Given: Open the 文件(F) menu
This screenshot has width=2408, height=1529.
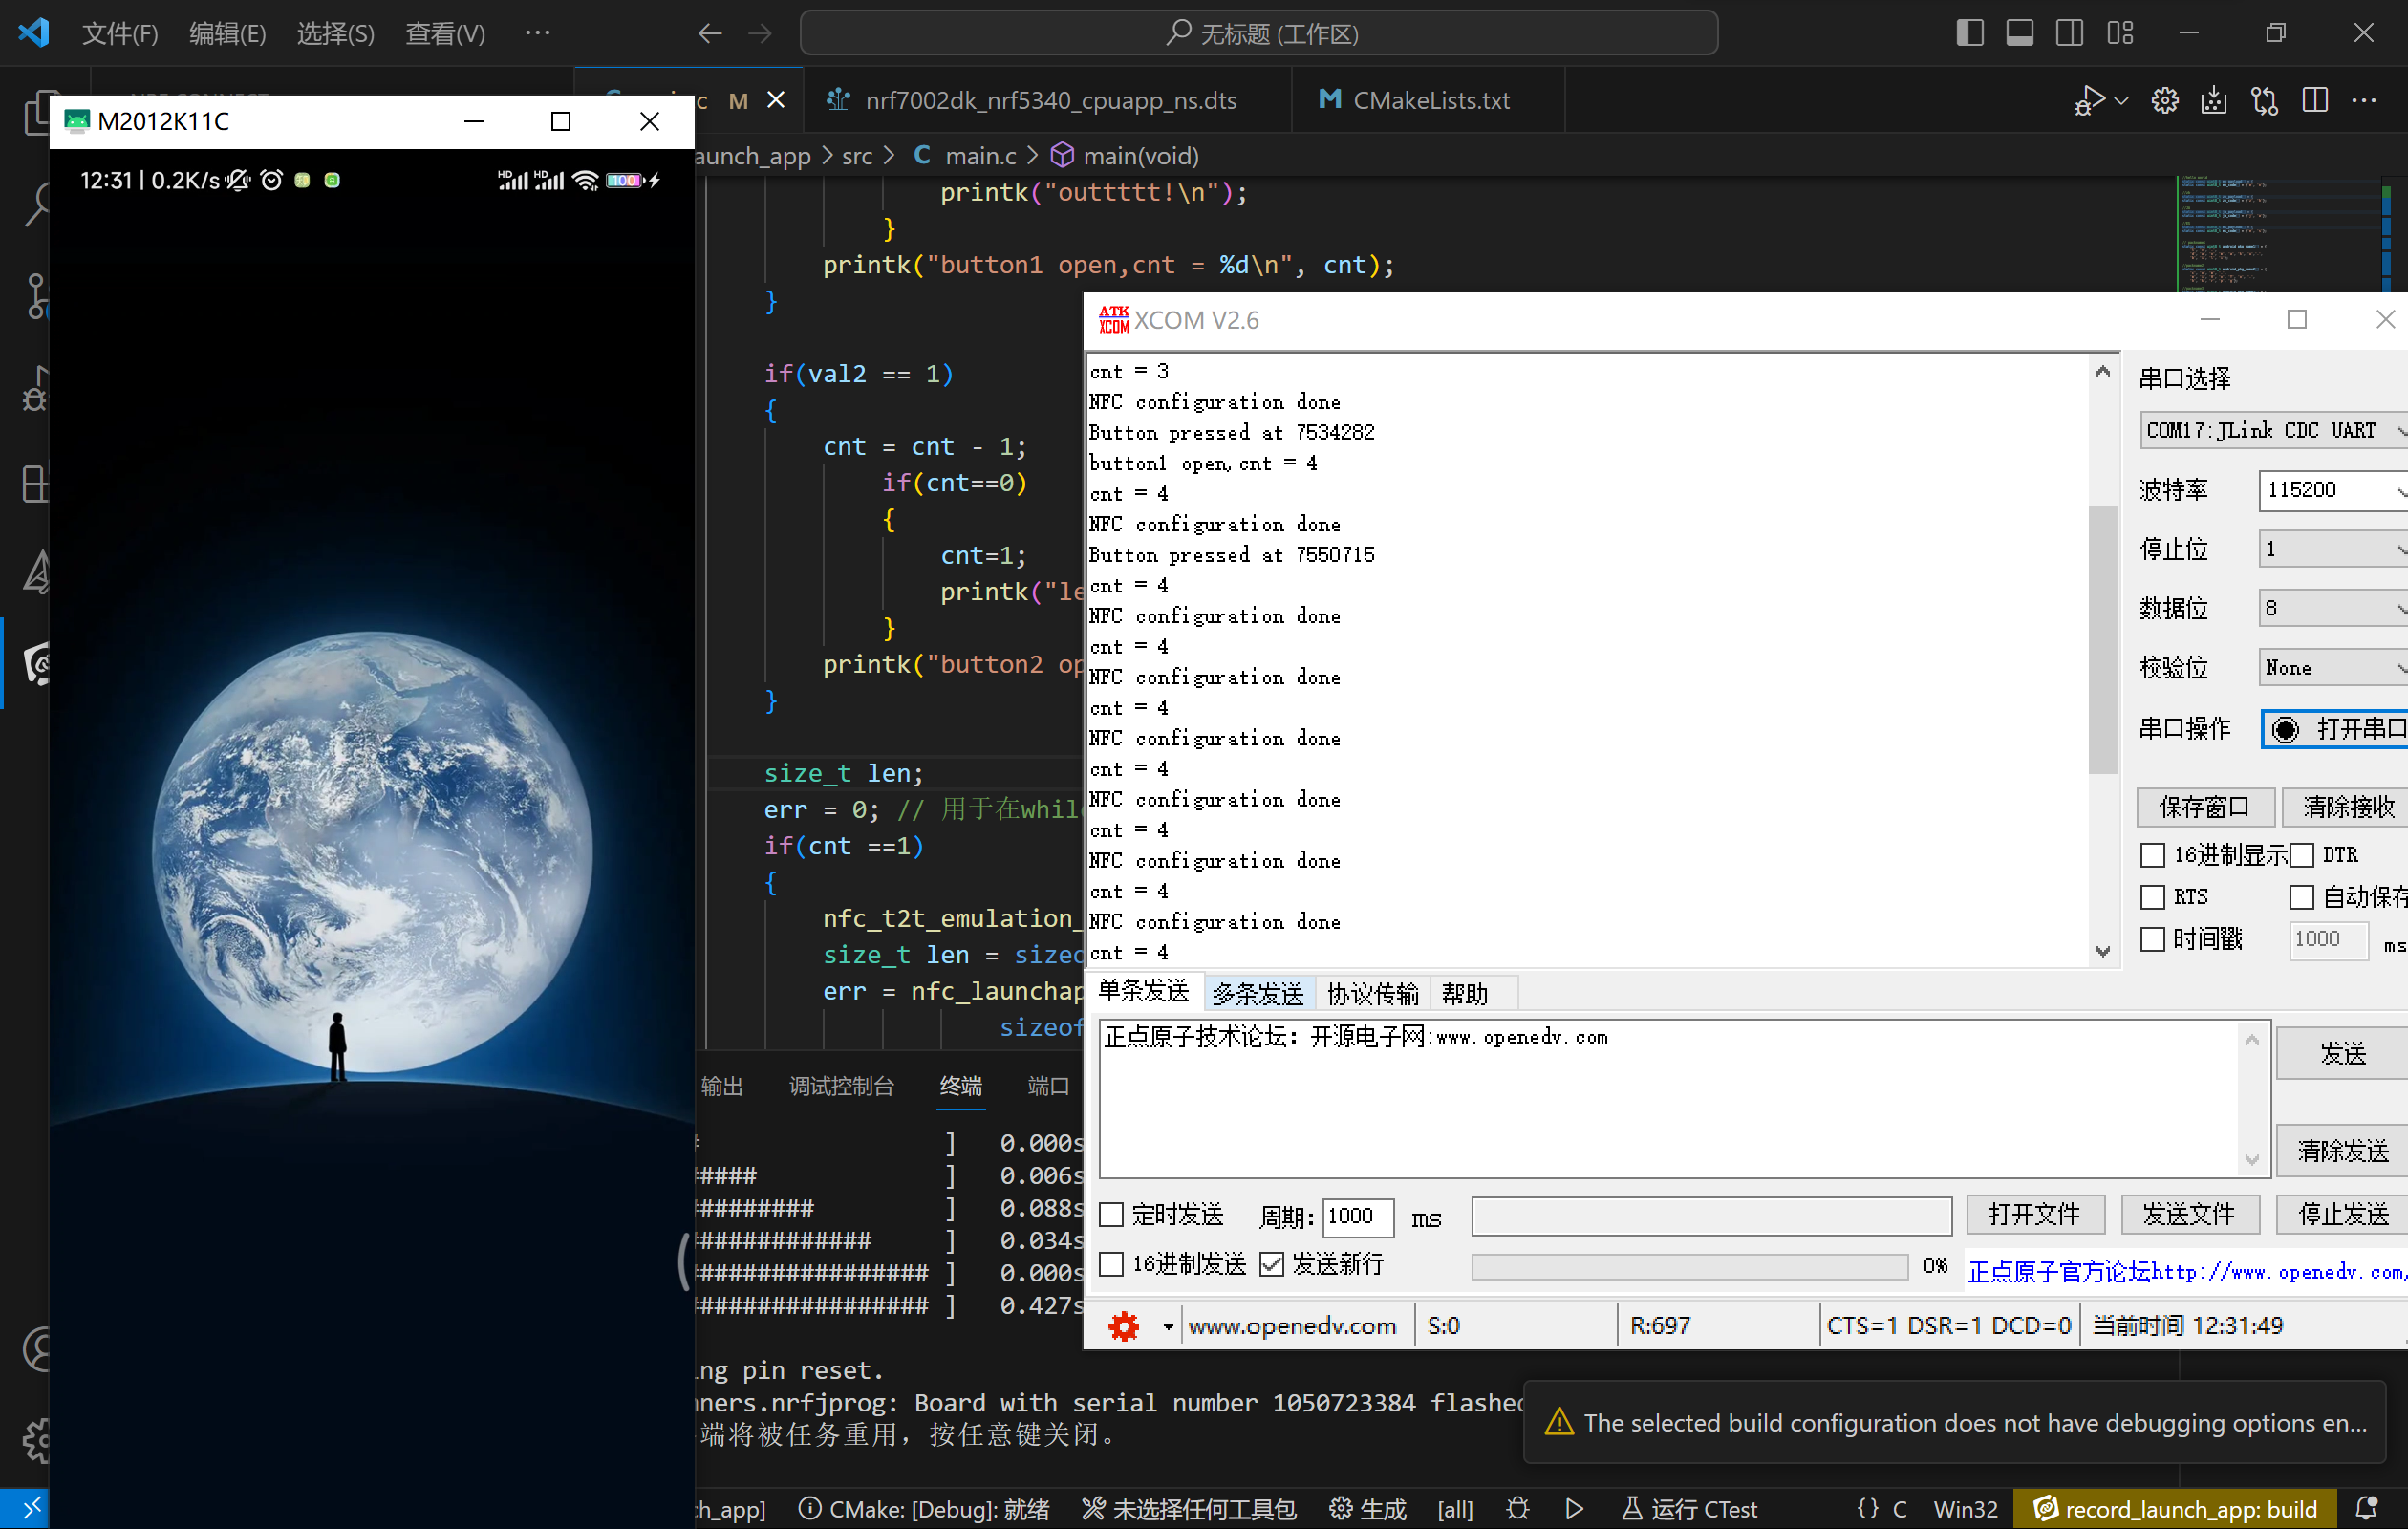Looking at the screenshot, I should [119, 33].
